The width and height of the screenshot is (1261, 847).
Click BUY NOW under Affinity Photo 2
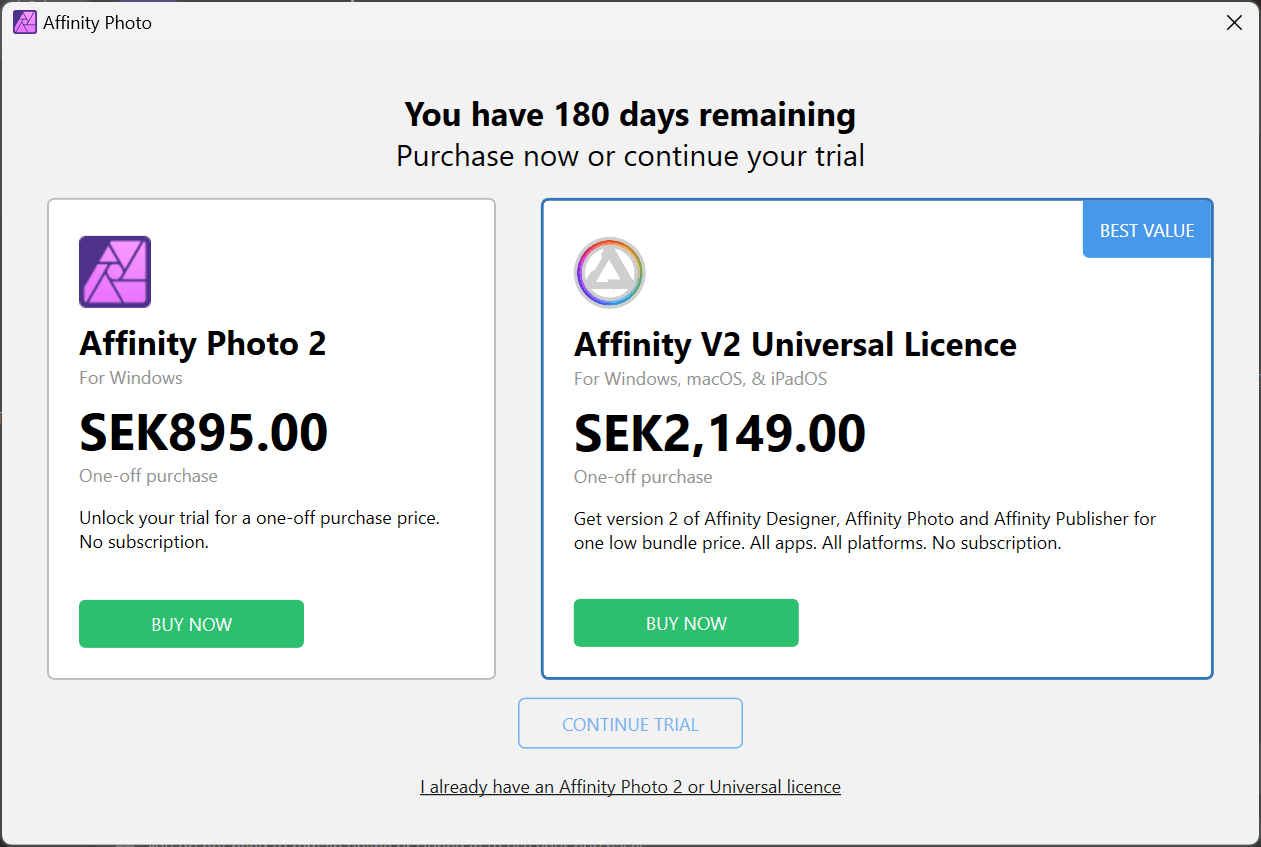point(191,623)
